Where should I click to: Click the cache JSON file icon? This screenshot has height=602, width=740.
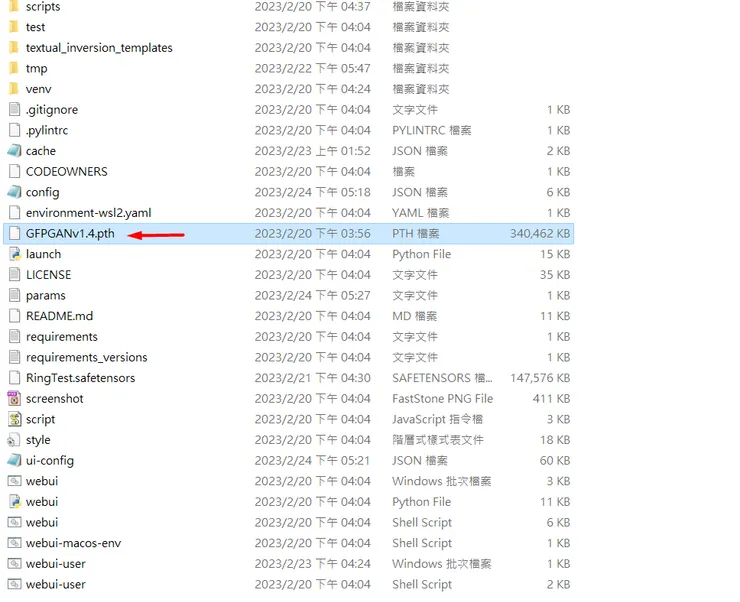click(x=15, y=151)
